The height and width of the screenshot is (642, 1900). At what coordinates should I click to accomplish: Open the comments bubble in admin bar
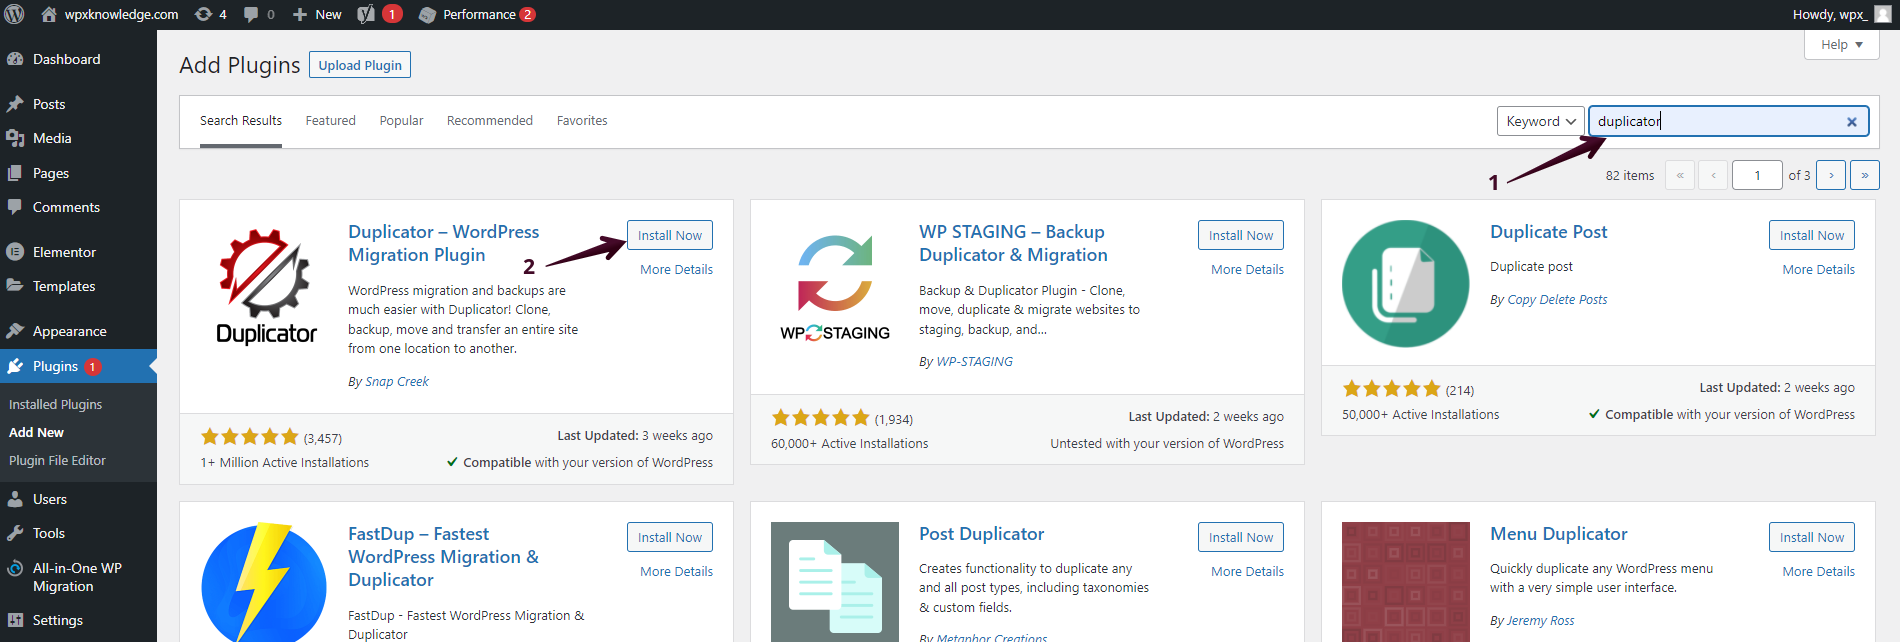(x=258, y=14)
